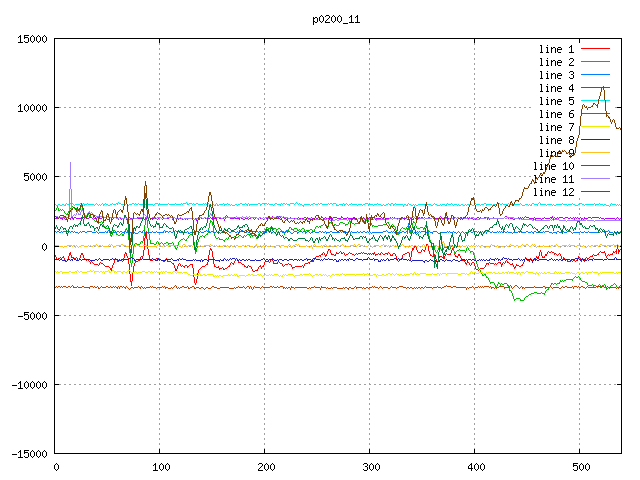Click the red line 1 legend sample
The width and height of the screenshot is (640, 480).
(x=595, y=49)
